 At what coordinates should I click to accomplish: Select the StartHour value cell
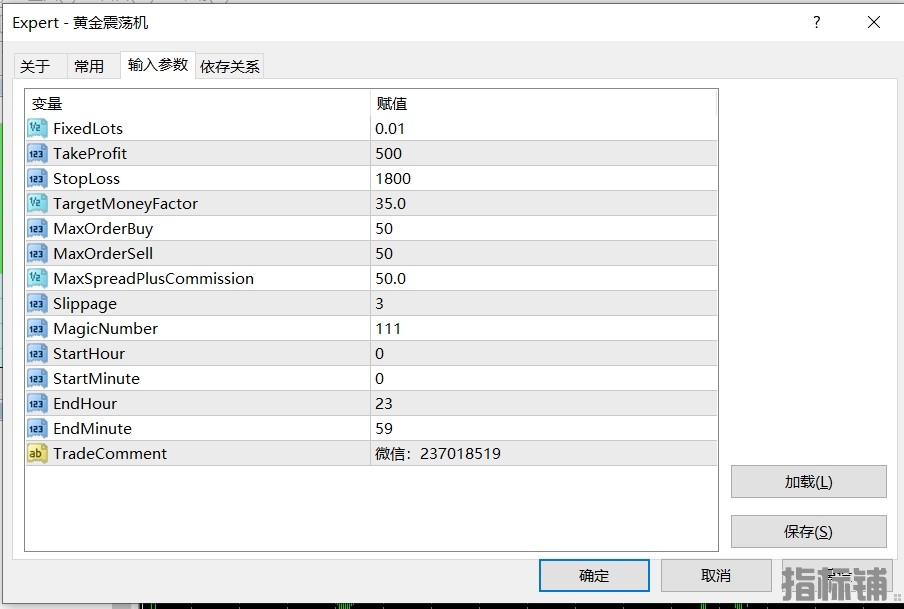(x=543, y=353)
